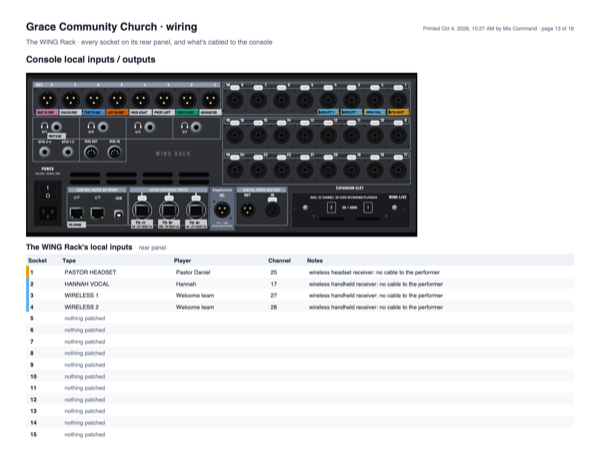
Task: Click 'nothing patched' in socket 10 row
Action: point(85,377)
